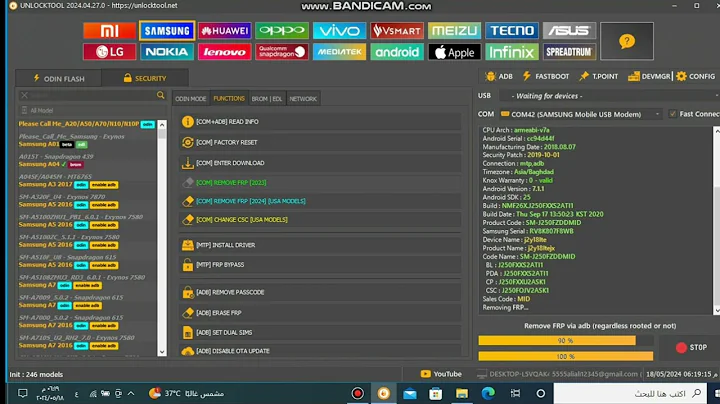This screenshot has height=404, width=720.
Task: Open the NETWORK tab
Action: pyautogui.click(x=303, y=99)
